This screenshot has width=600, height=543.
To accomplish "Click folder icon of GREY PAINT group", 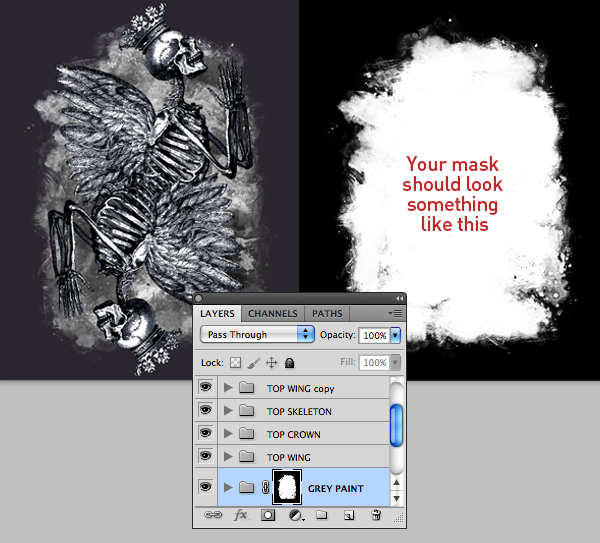I will tap(246, 487).
